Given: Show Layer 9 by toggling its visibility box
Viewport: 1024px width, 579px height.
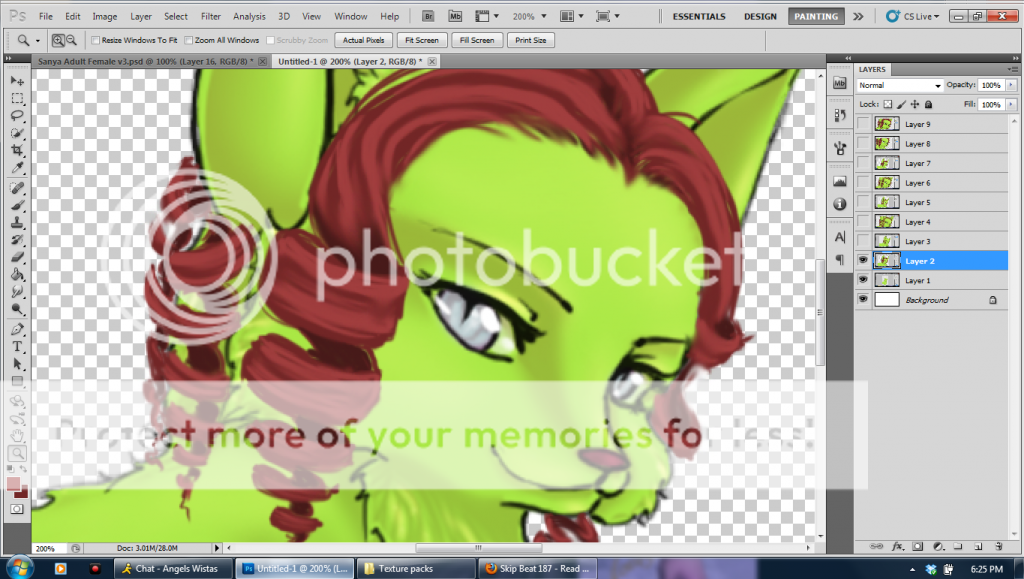Looking at the screenshot, I should pyautogui.click(x=863, y=124).
